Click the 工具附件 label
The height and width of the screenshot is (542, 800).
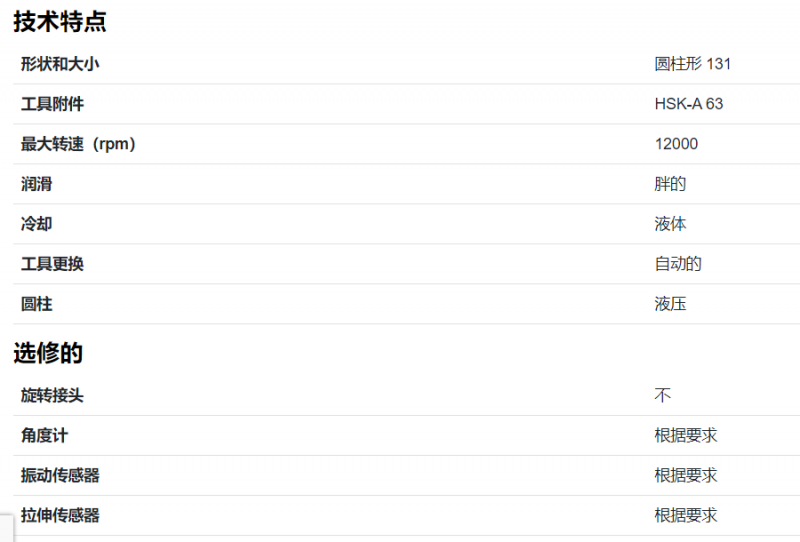[x=52, y=104]
